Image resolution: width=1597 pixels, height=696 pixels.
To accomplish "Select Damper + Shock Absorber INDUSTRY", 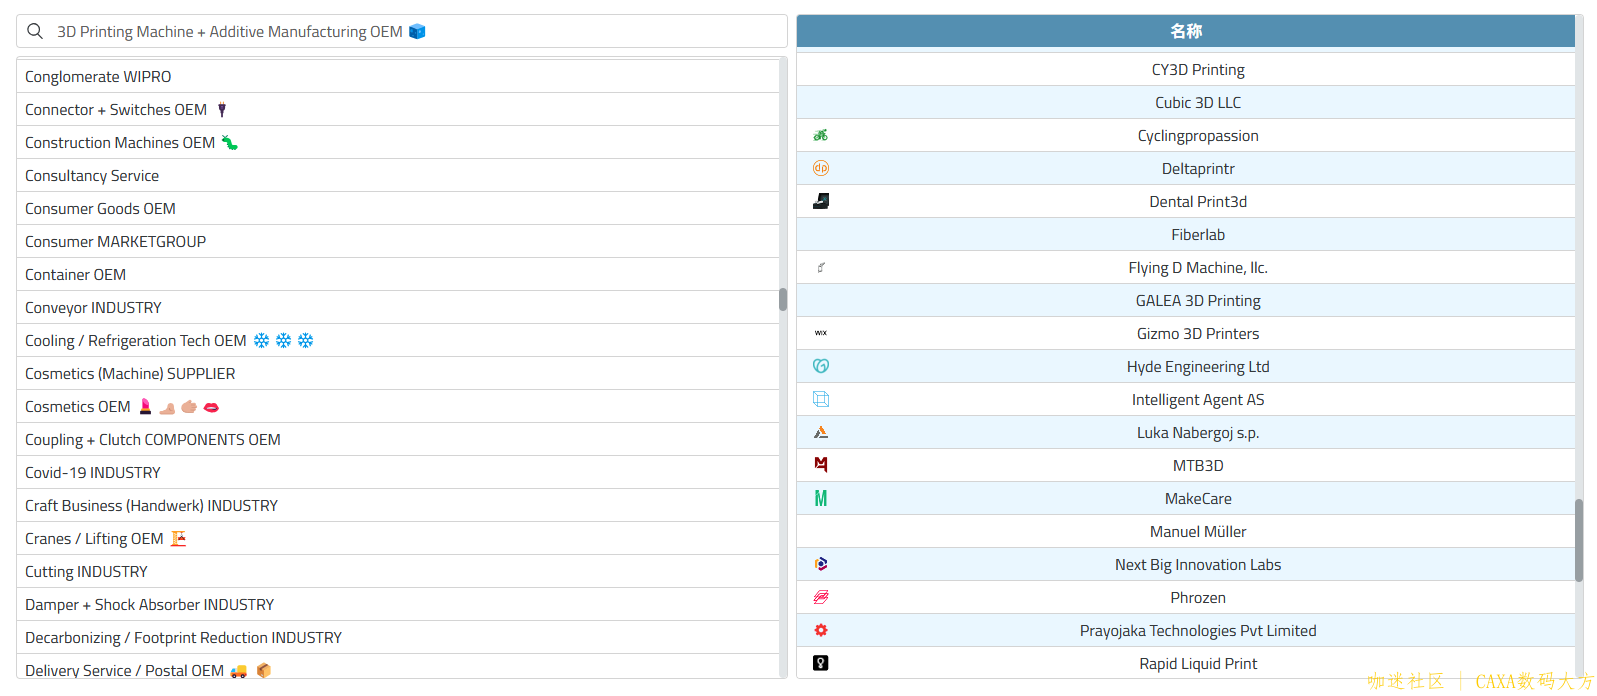I will [x=398, y=605].
